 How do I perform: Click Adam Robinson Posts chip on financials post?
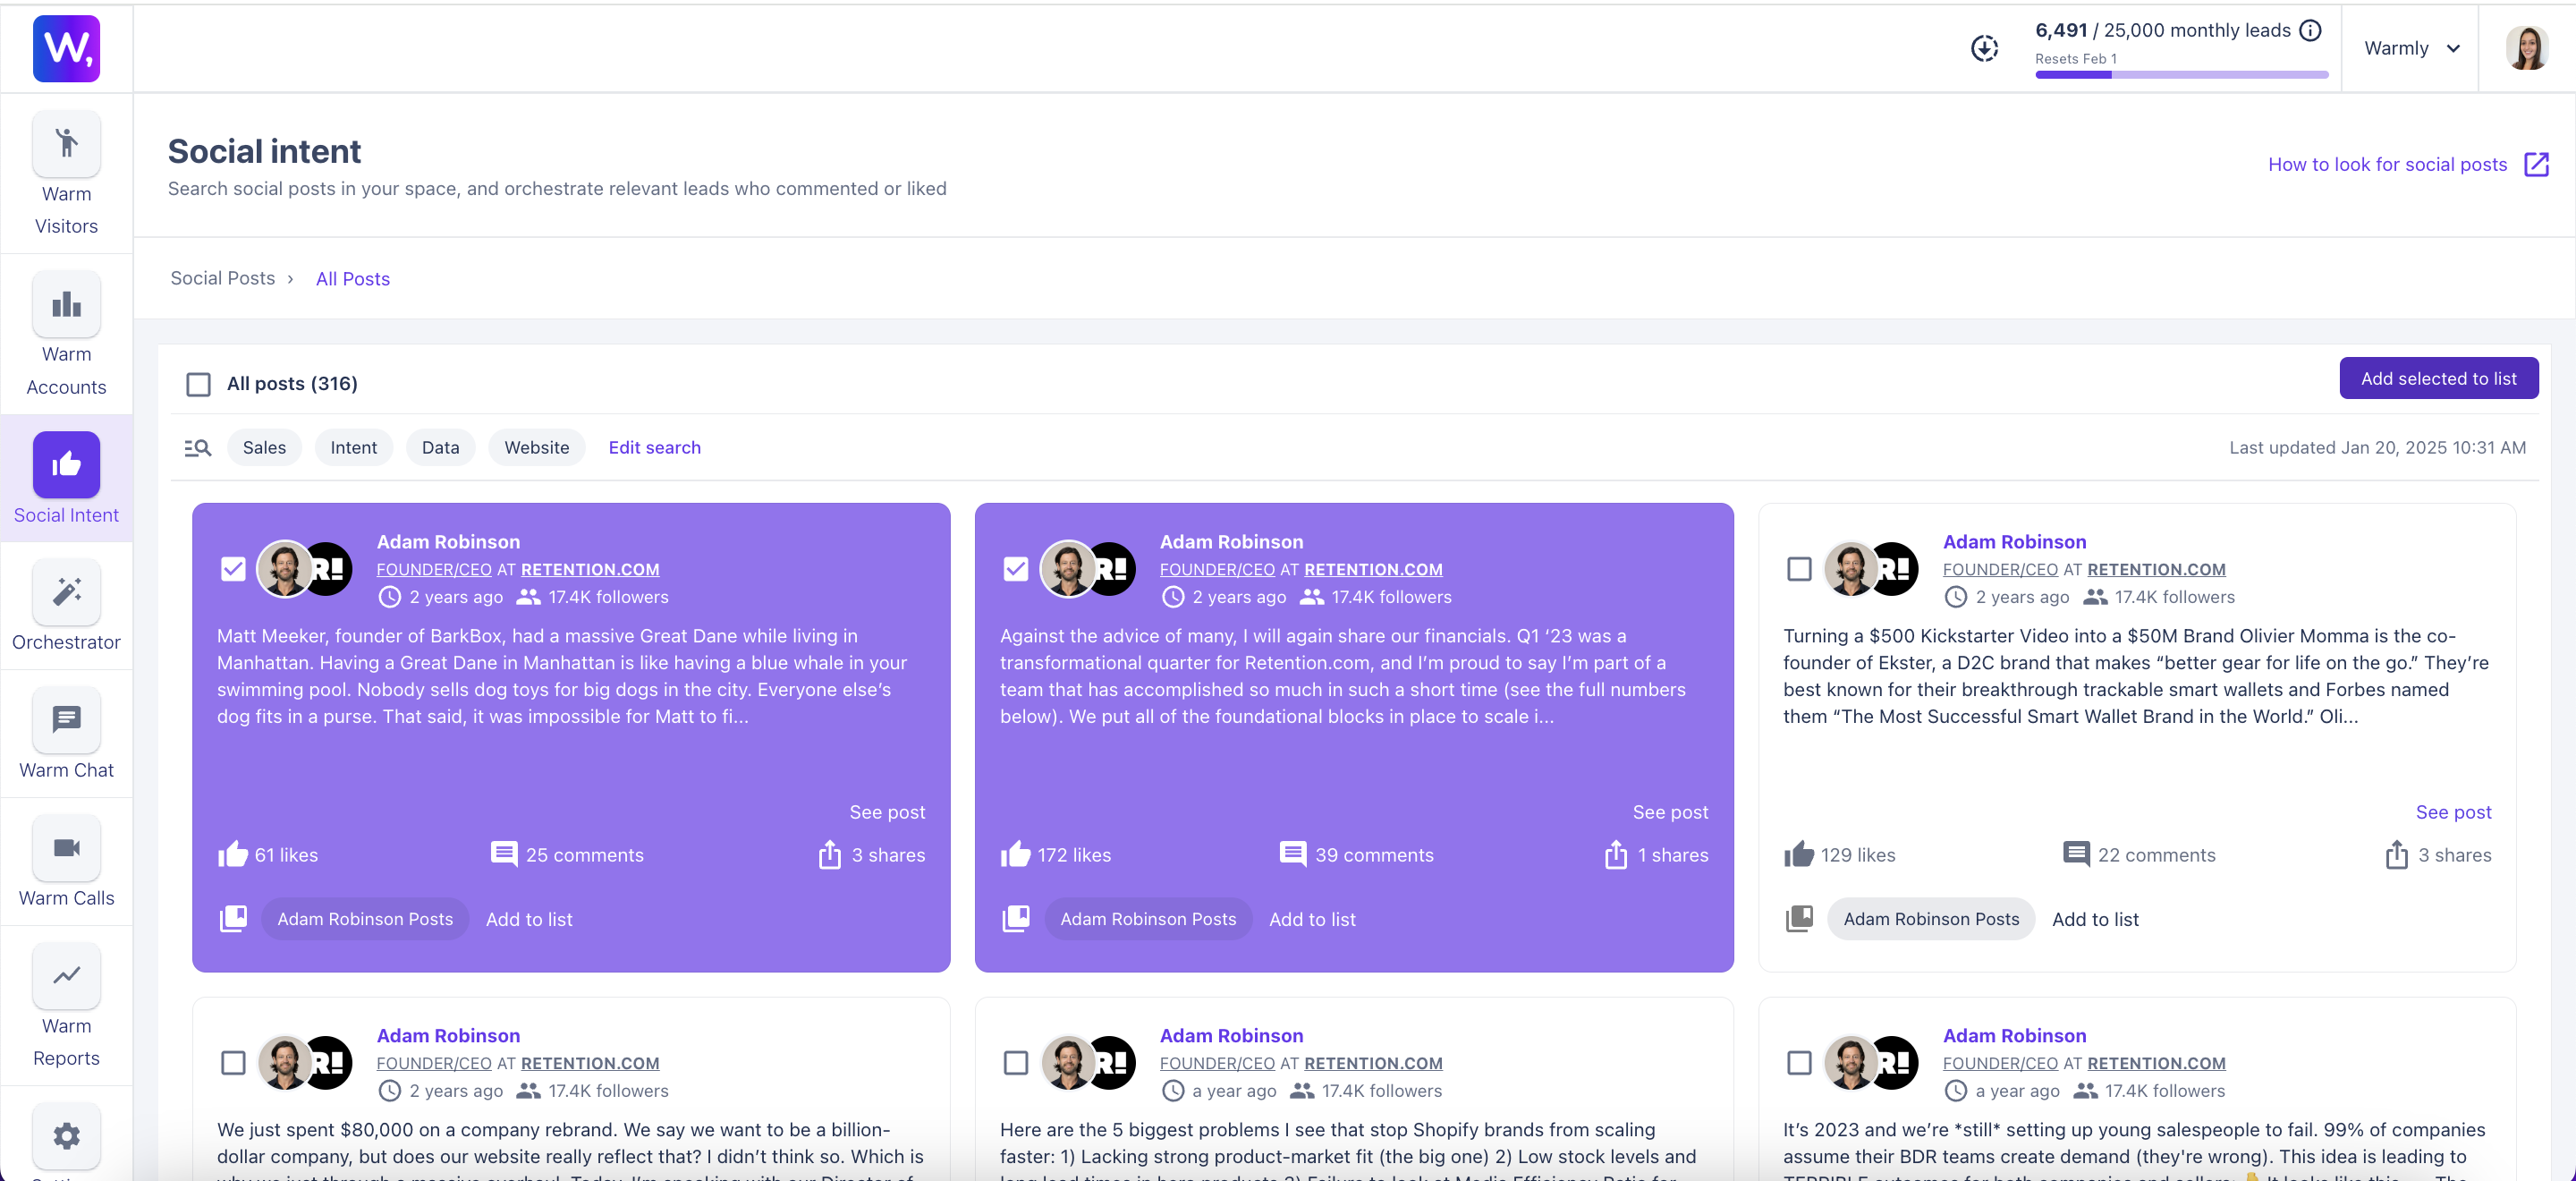pos(1148,919)
